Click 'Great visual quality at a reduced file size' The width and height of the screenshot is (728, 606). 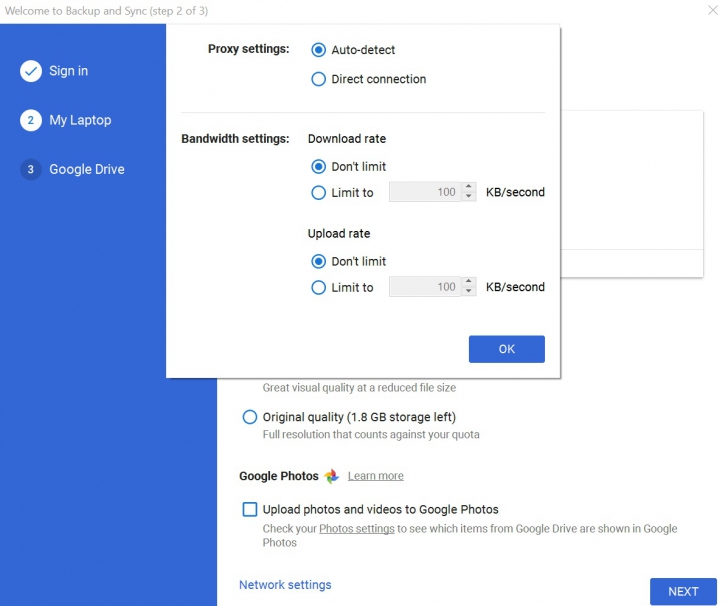359,388
